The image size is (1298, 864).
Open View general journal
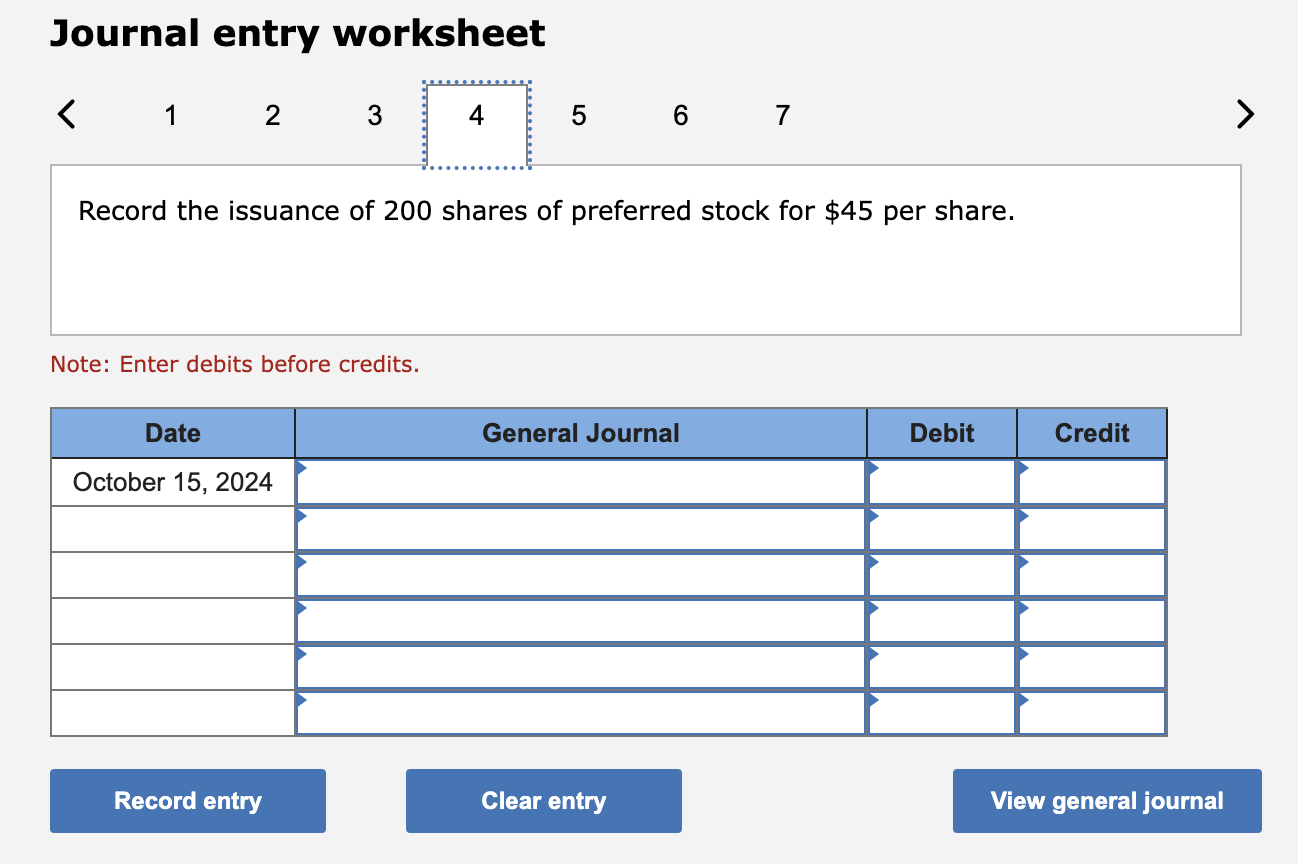coord(1106,800)
